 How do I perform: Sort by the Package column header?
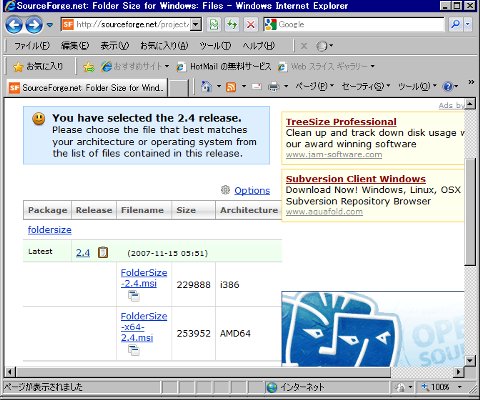pyautogui.click(x=47, y=210)
